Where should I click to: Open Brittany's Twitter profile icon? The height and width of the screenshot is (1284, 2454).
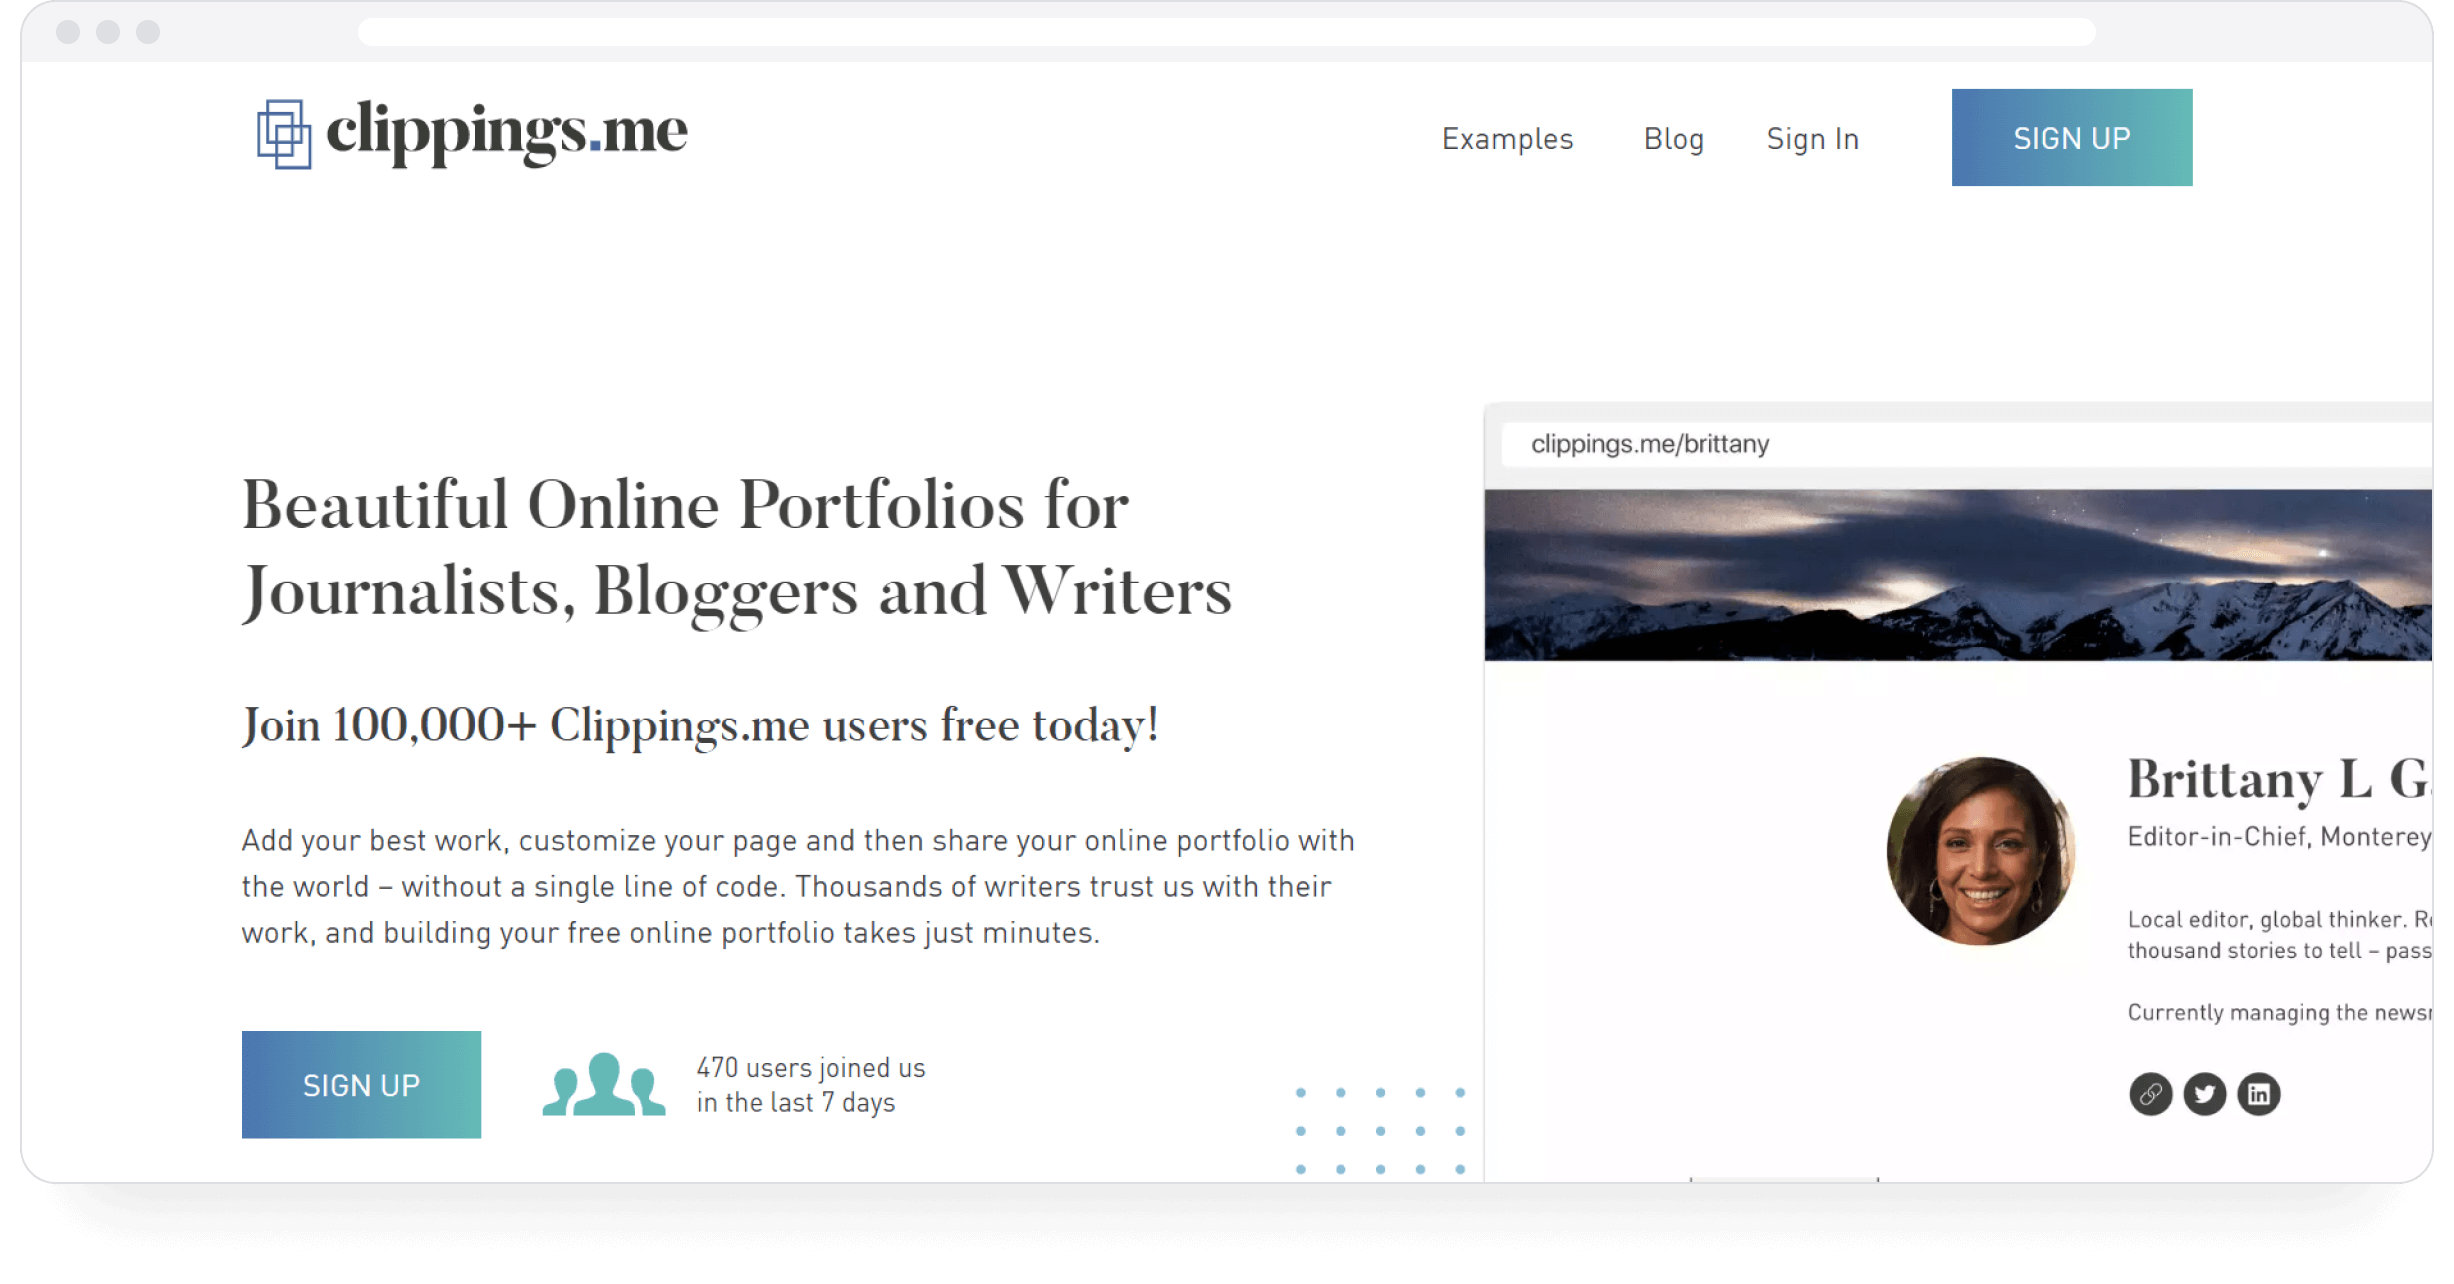[2205, 1094]
